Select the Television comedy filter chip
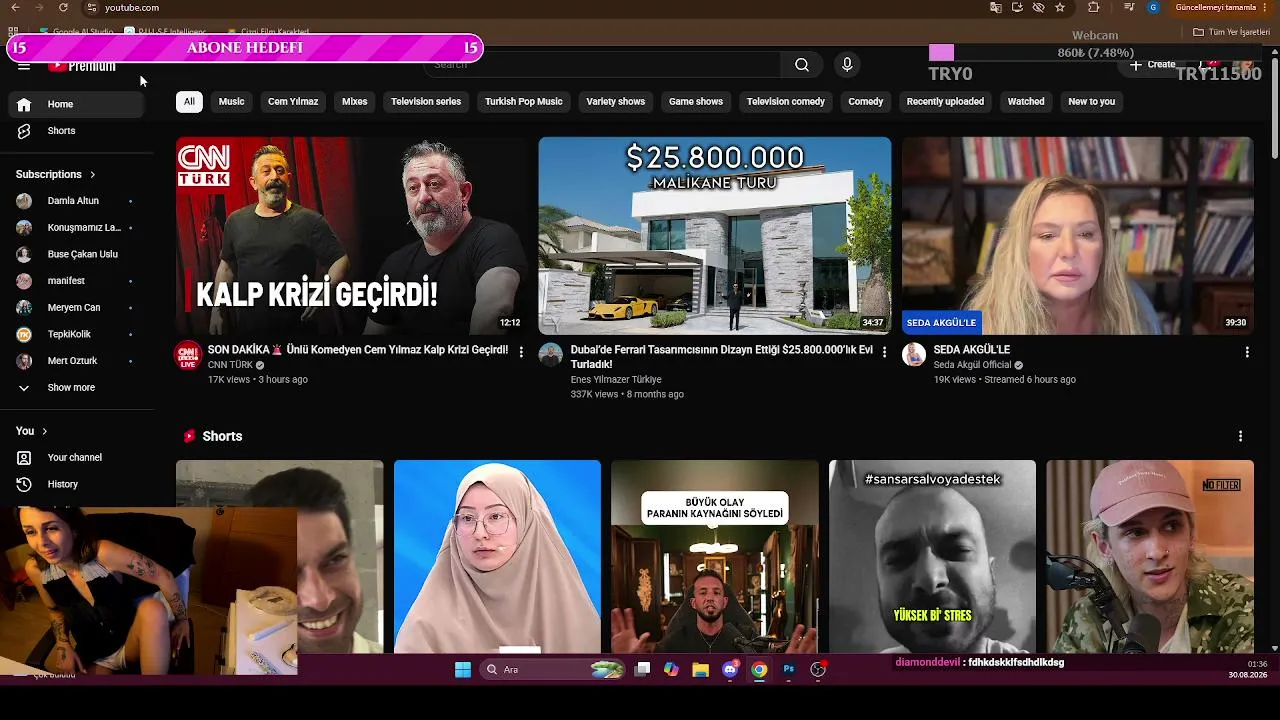 pyautogui.click(x=786, y=102)
